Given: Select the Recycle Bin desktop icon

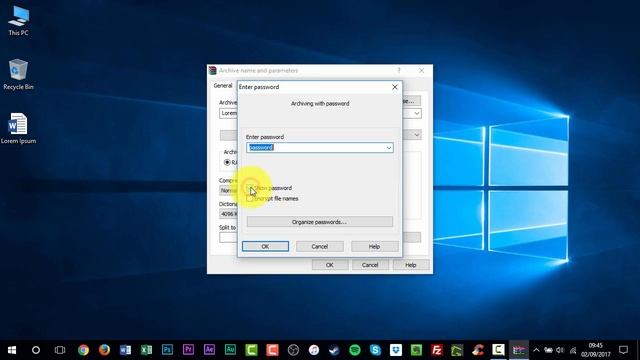Looking at the screenshot, I should point(18,74).
